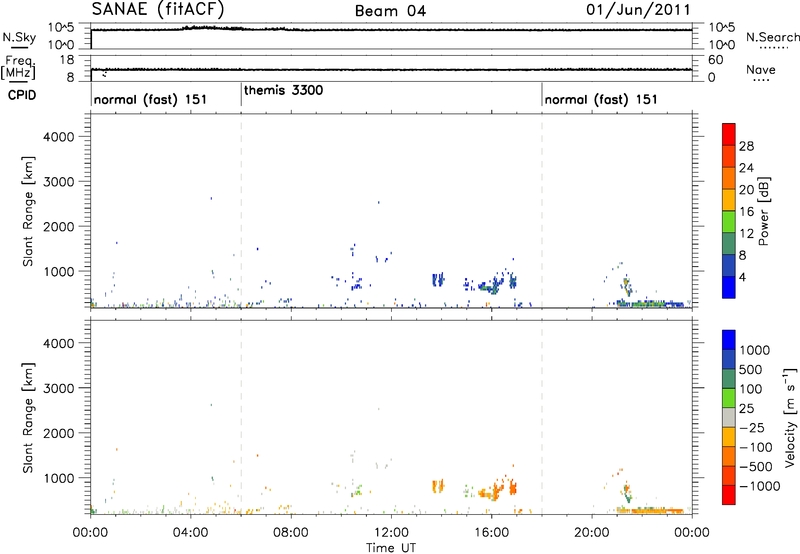Select the -25 label on the velocity colorbar
800x554 pixels.
point(752,427)
